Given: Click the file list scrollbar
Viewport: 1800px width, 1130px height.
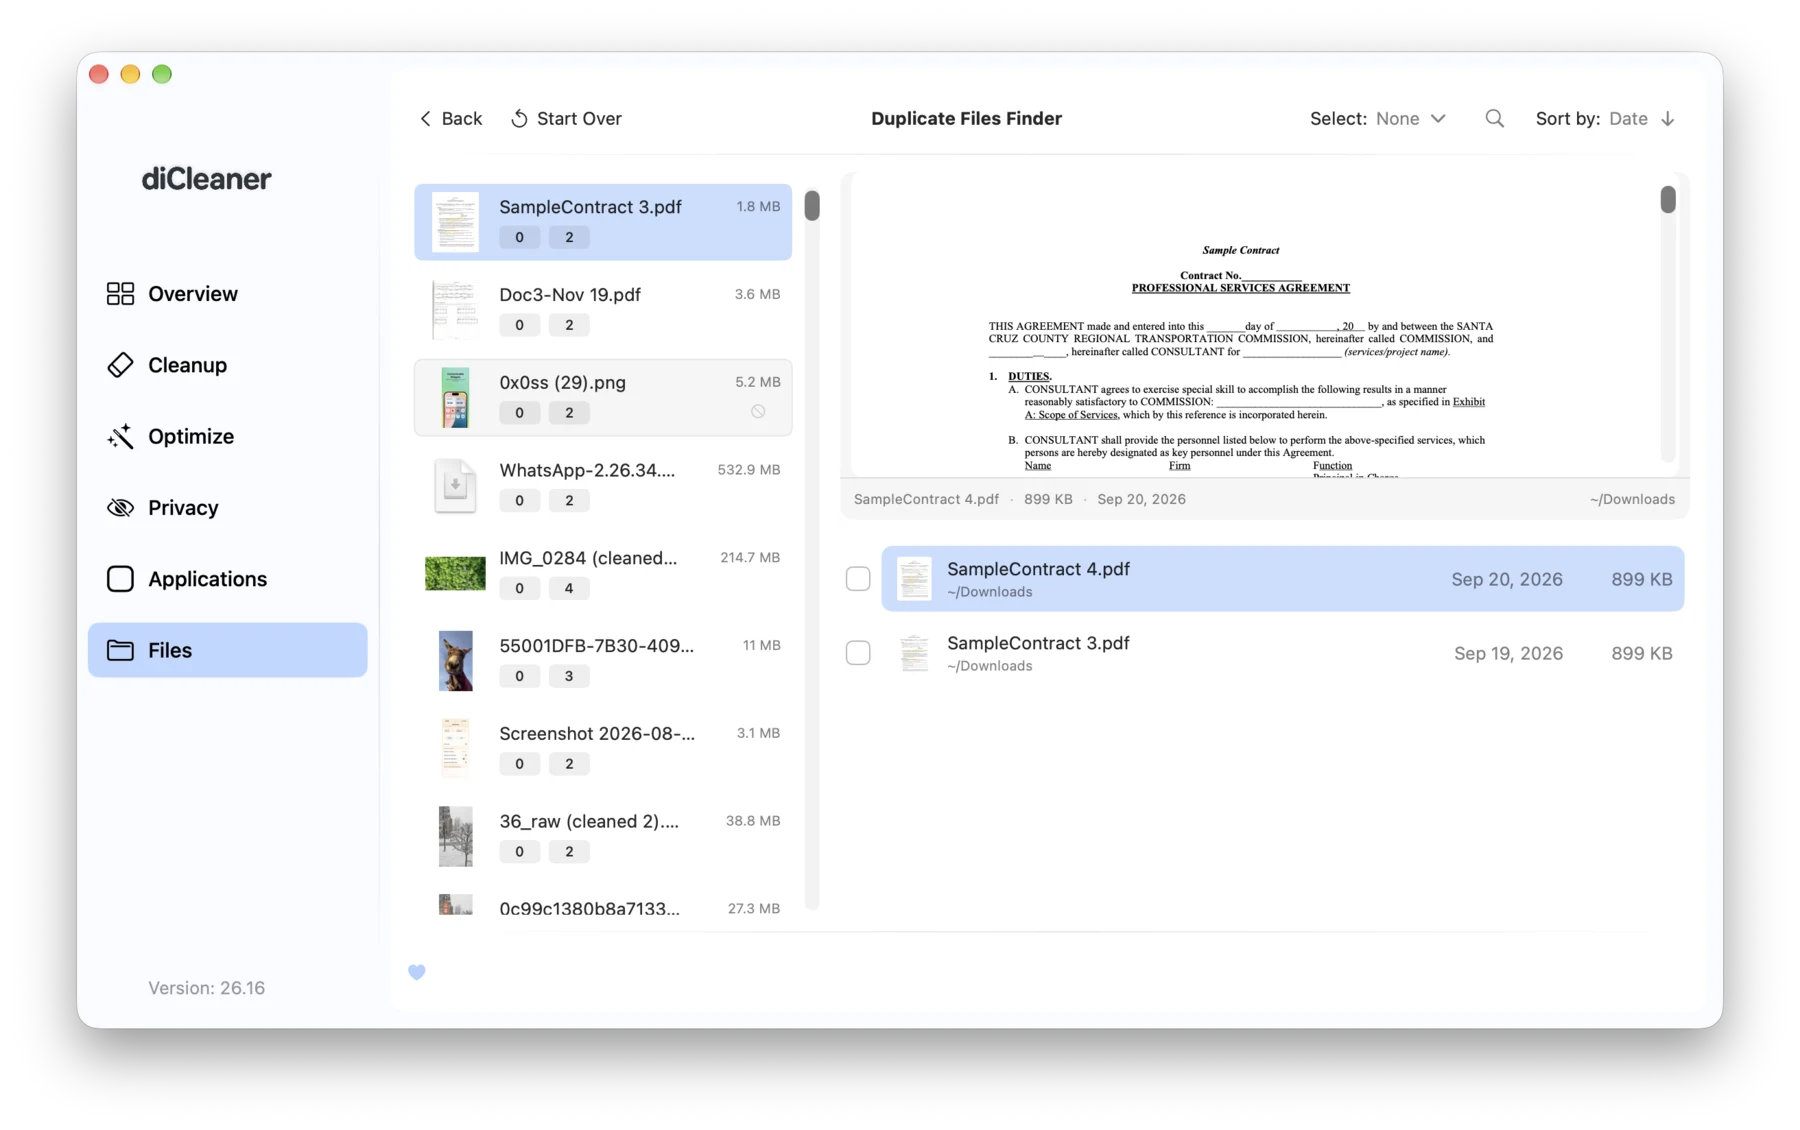Looking at the screenshot, I should coord(812,205).
